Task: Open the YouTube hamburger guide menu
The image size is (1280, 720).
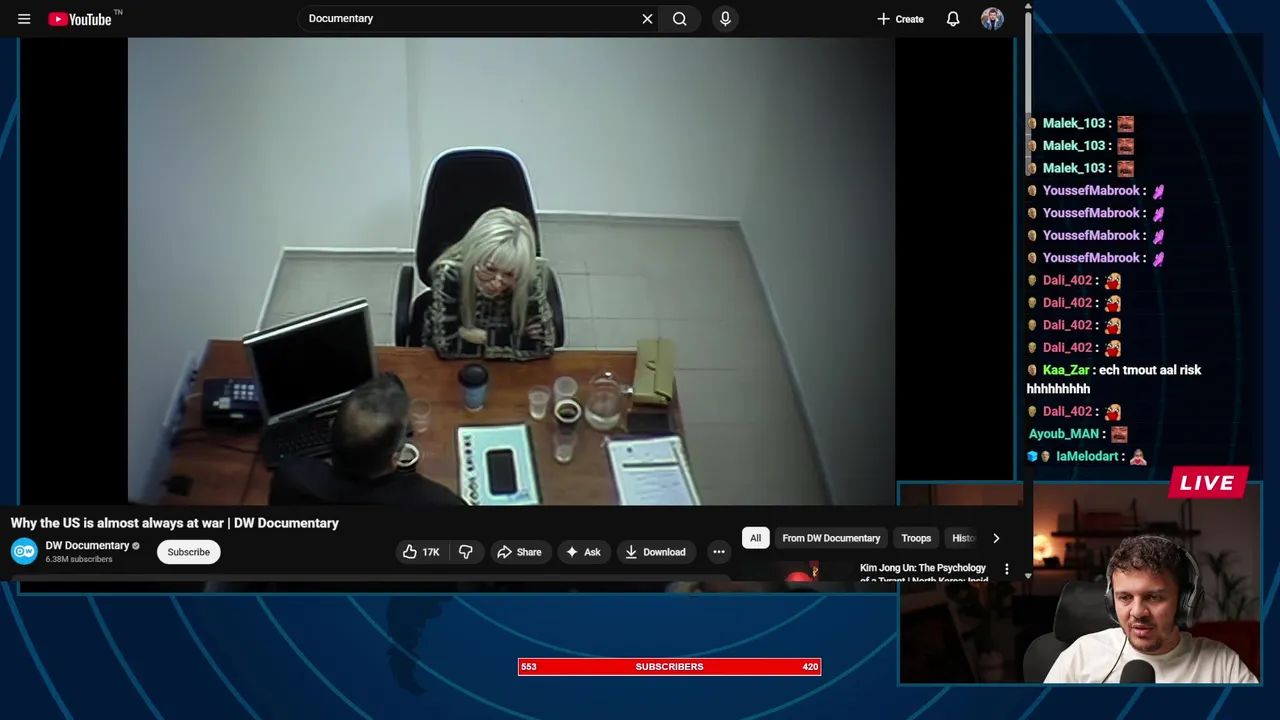Action: click(x=24, y=19)
